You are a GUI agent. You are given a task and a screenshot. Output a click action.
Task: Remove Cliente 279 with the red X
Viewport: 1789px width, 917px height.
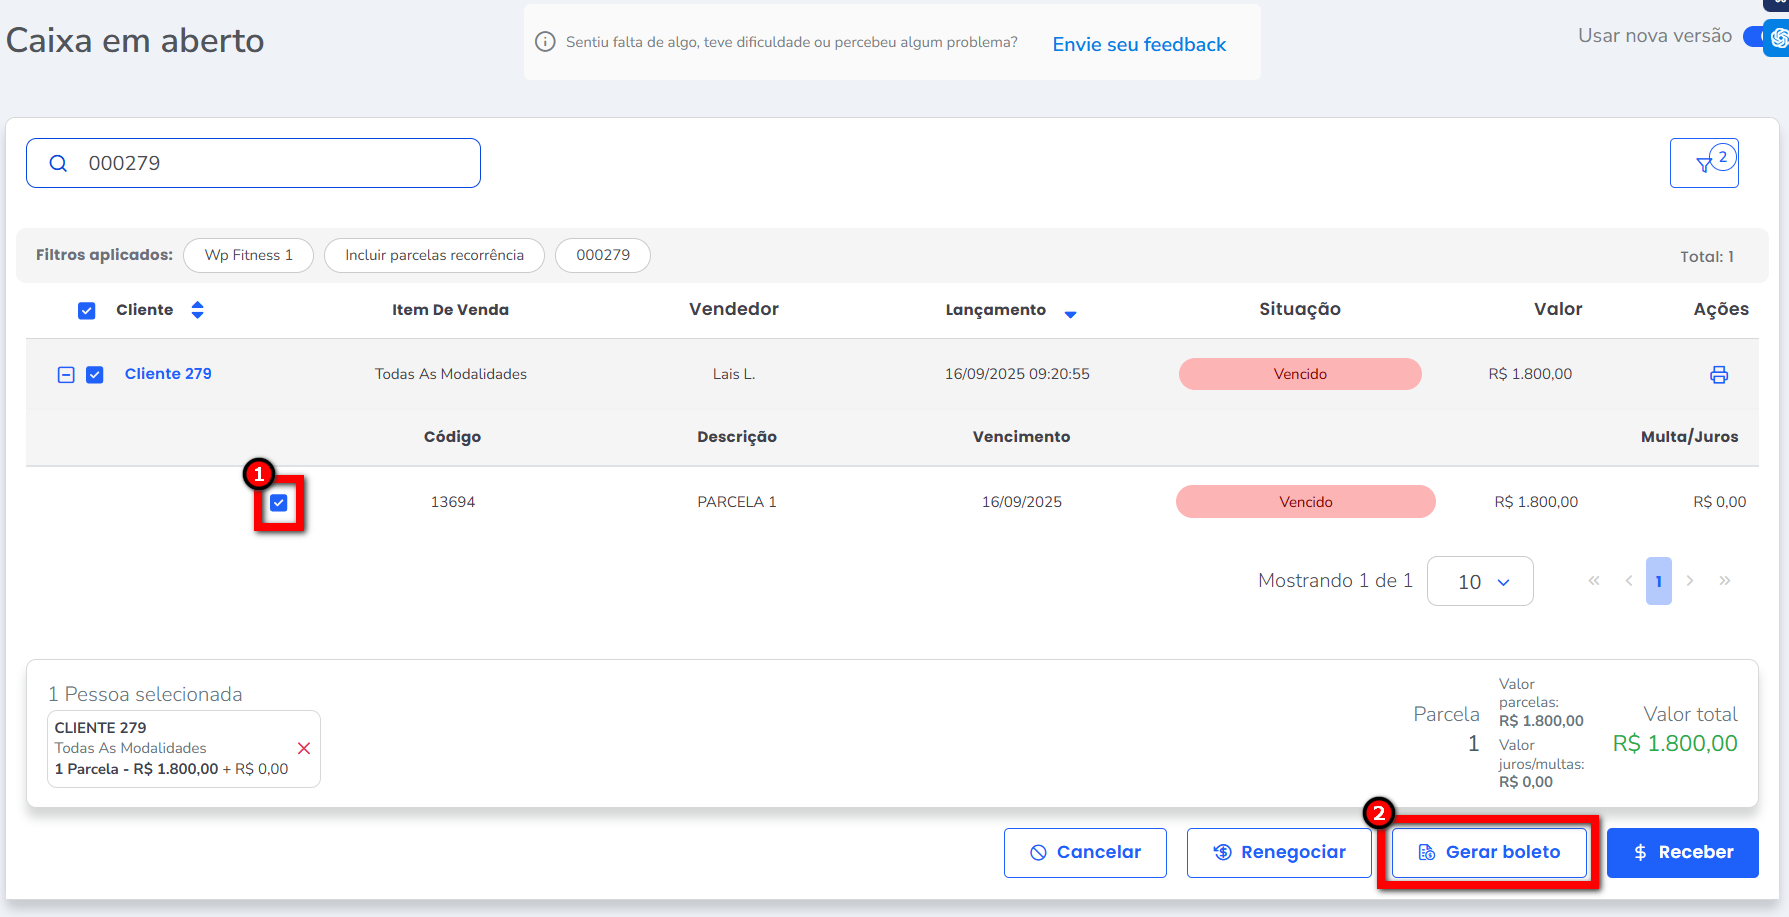304,748
